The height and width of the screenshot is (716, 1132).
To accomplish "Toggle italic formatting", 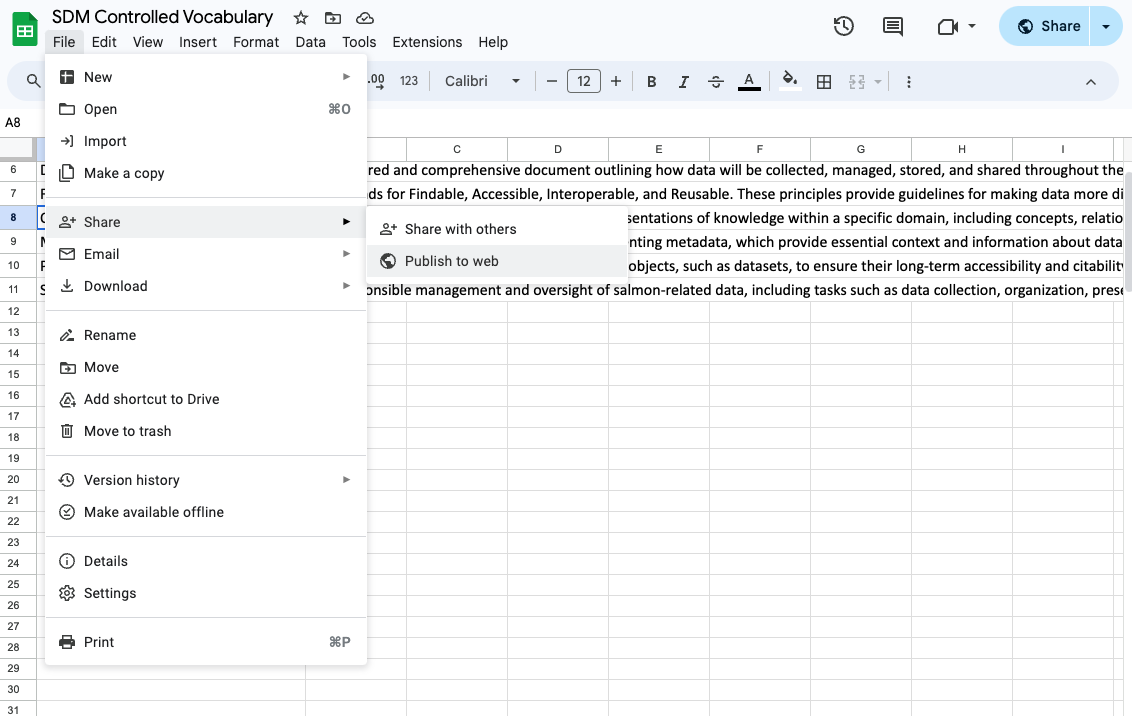I will click(684, 82).
